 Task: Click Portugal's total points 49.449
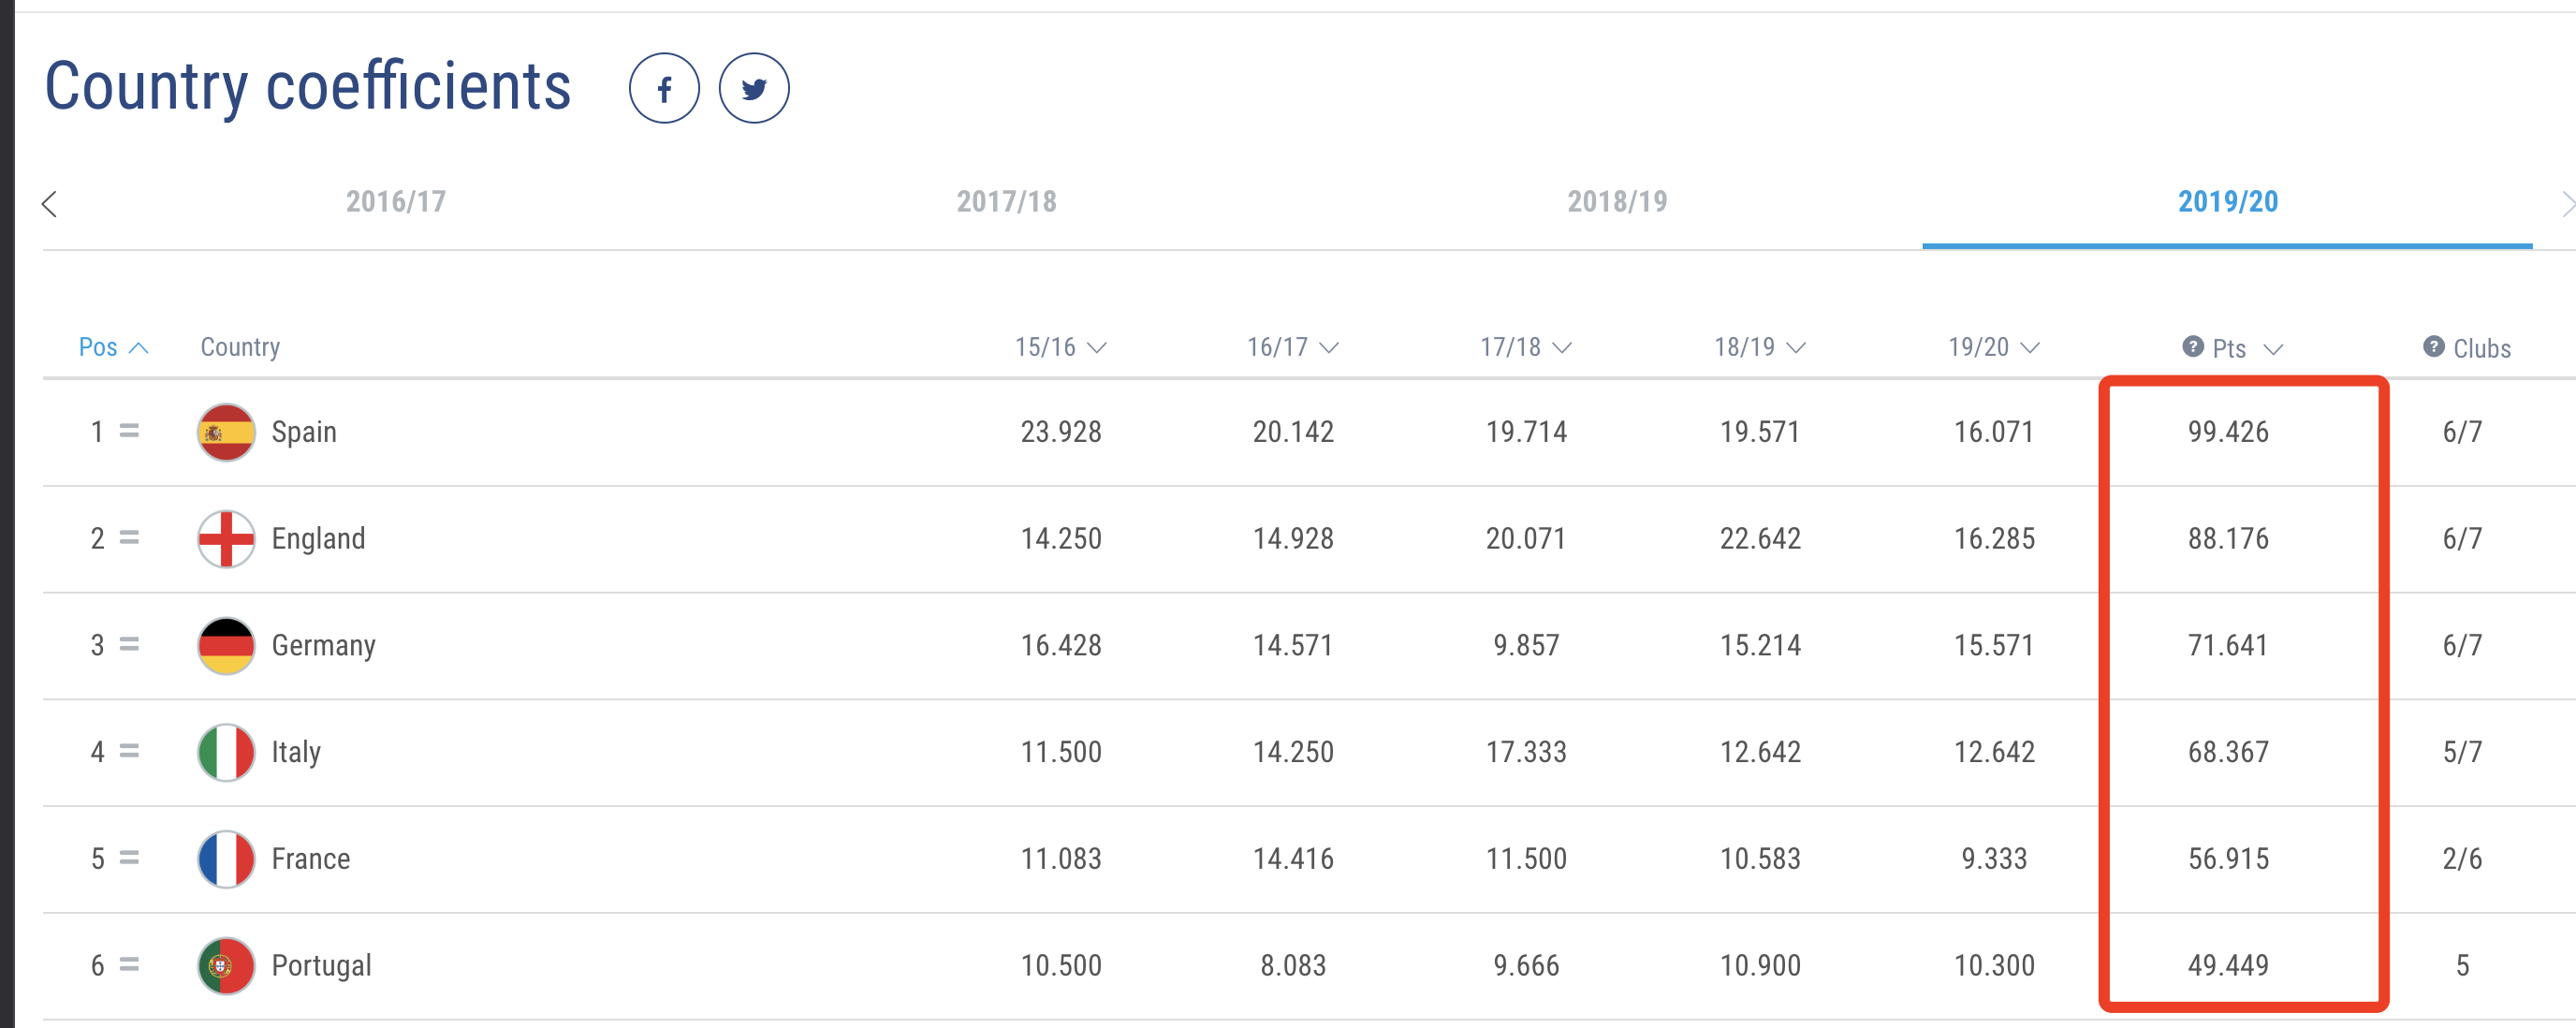(x=2228, y=966)
